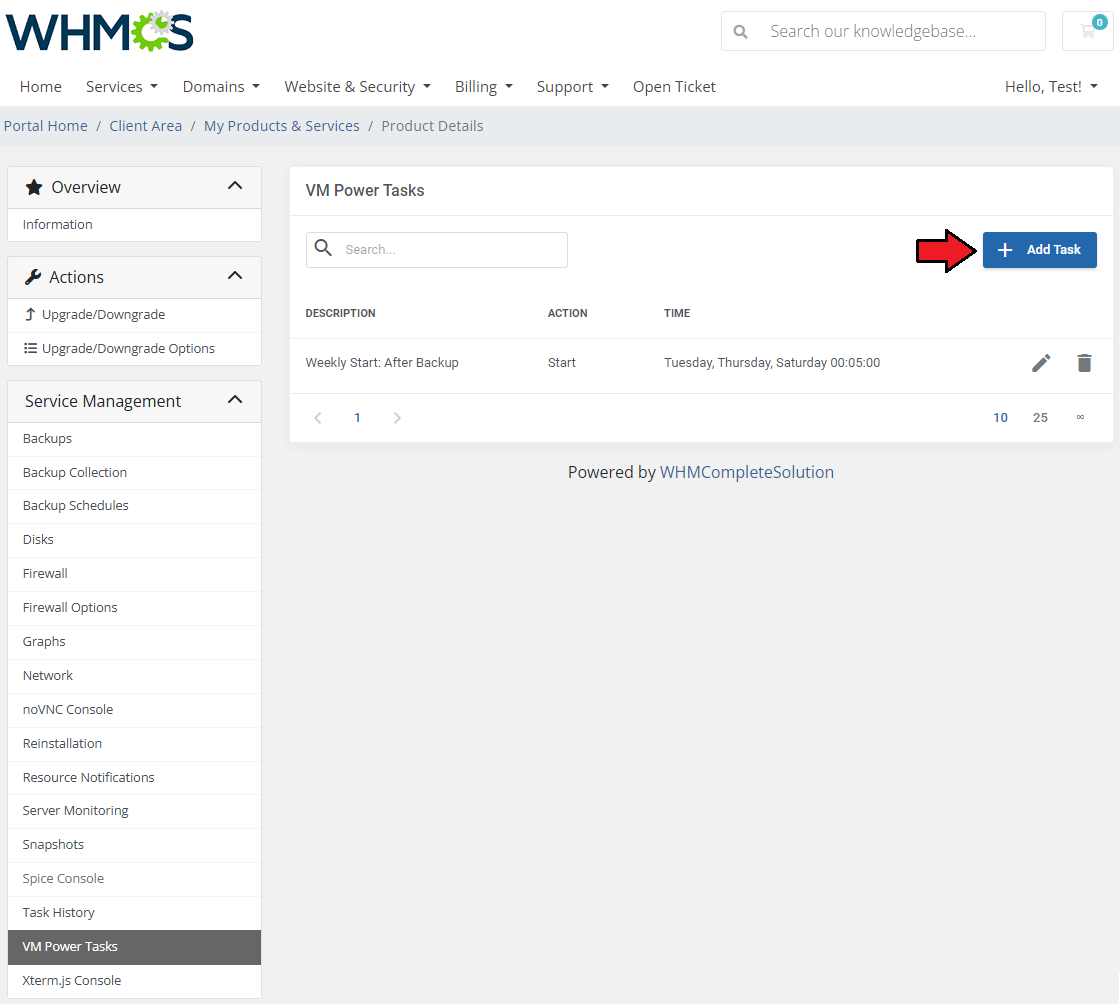Click 'Weekly Start: After Backup' description
This screenshot has width=1120, height=1004.
click(382, 363)
